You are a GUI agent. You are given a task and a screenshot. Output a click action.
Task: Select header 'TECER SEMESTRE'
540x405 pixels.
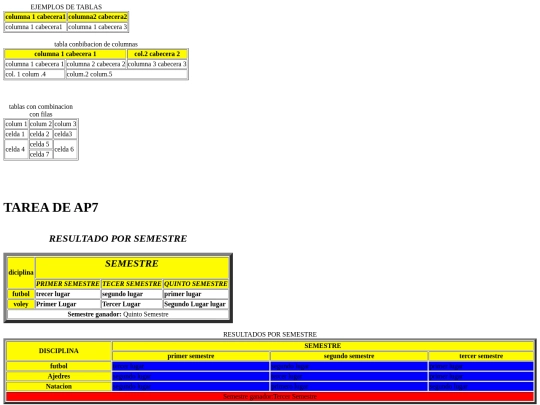point(132,284)
